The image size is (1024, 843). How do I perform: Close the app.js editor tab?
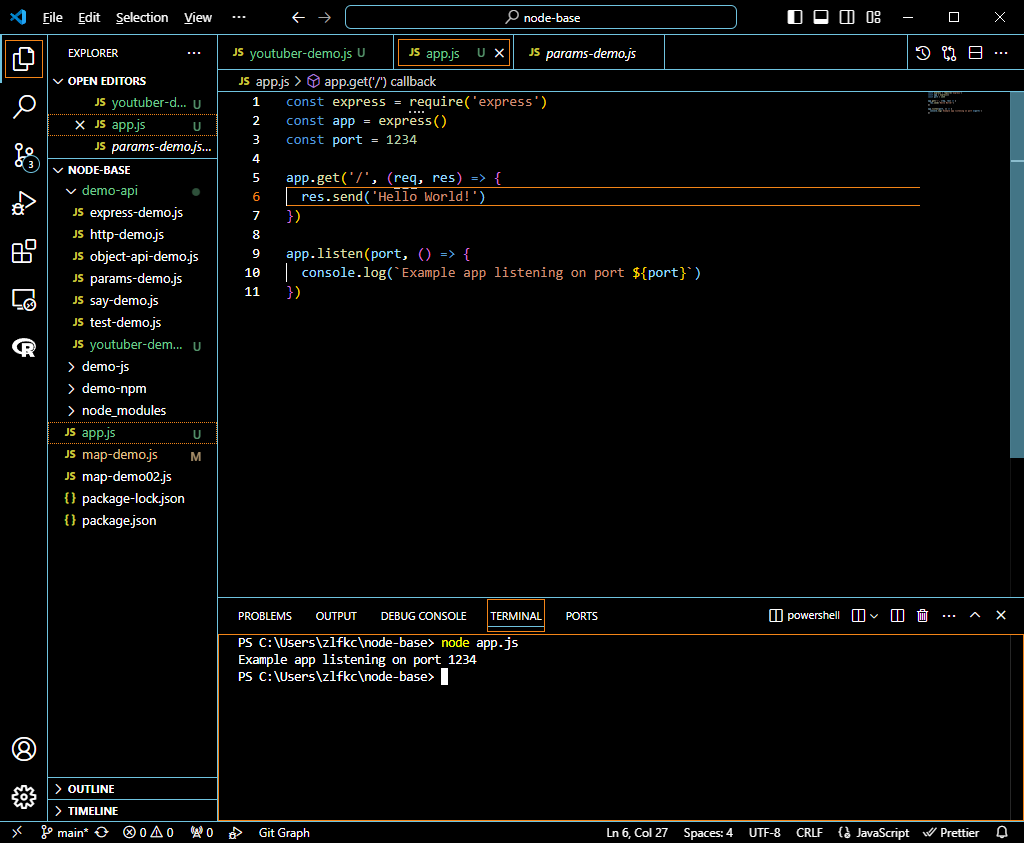(500, 53)
